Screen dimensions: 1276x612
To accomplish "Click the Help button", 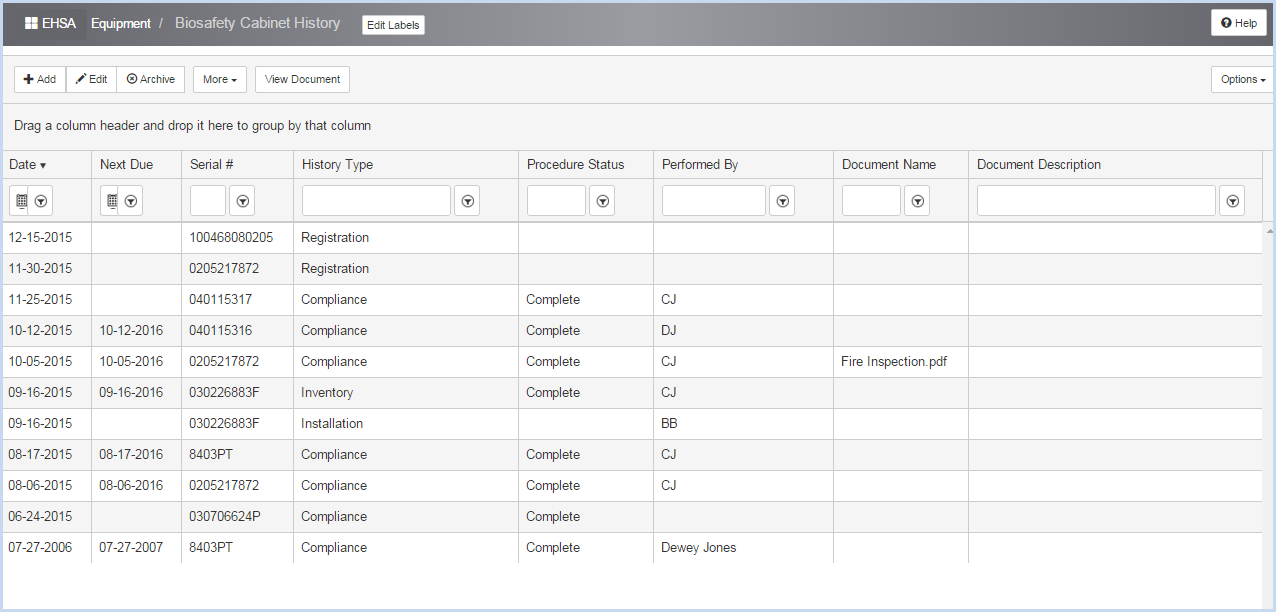I will pyautogui.click(x=1239, y=23).
